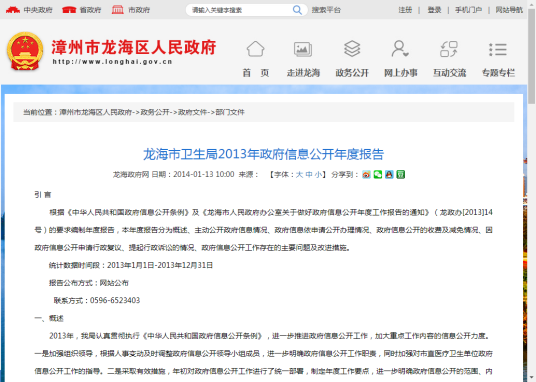
Task: Click the 政务公开 layers icon
Action: [352, 49]
